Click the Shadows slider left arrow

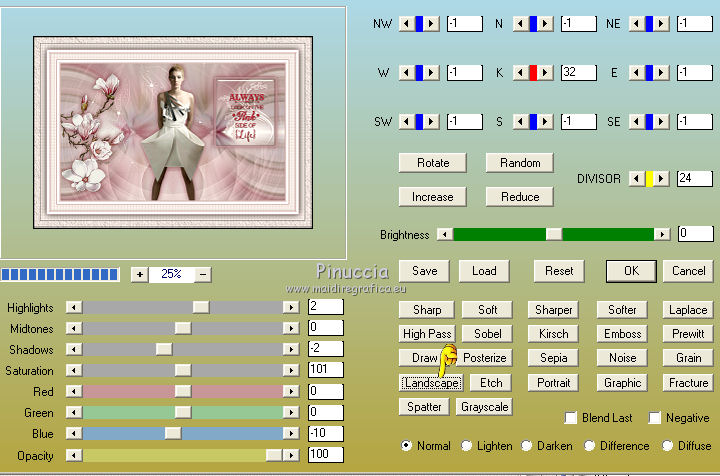[x=74, y=349]
